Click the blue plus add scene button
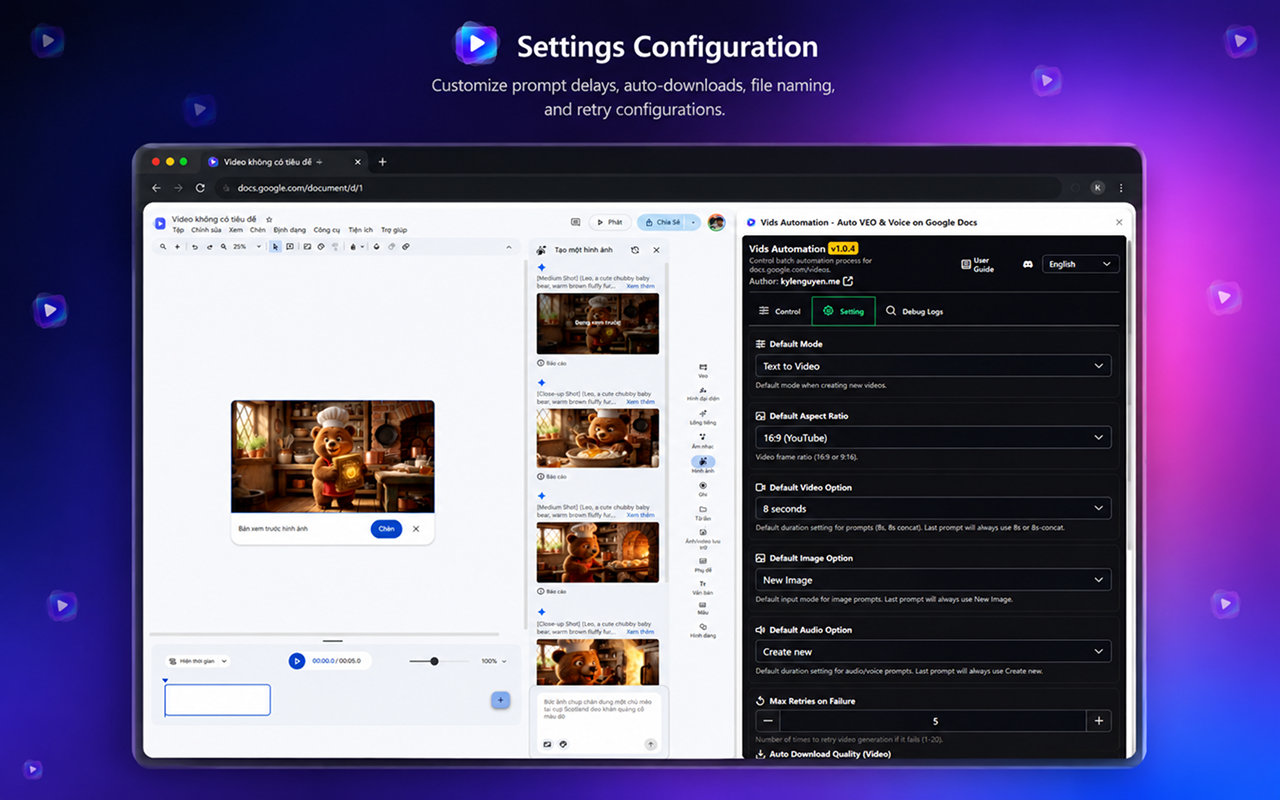Viewport: 1280px width, 800px height. 501,700
